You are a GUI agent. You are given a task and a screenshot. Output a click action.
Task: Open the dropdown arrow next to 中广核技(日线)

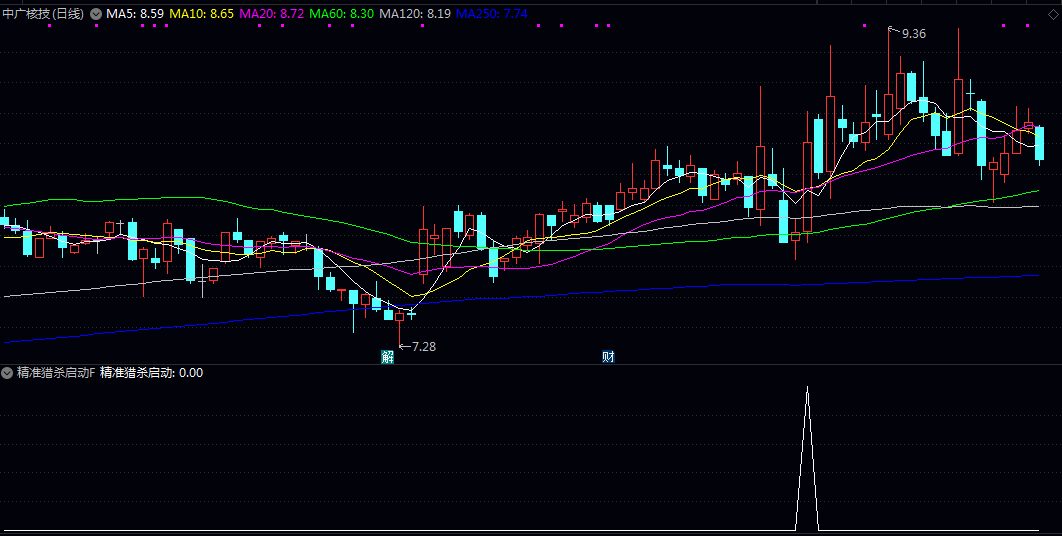pyautogui.click(x=96, y=14)
